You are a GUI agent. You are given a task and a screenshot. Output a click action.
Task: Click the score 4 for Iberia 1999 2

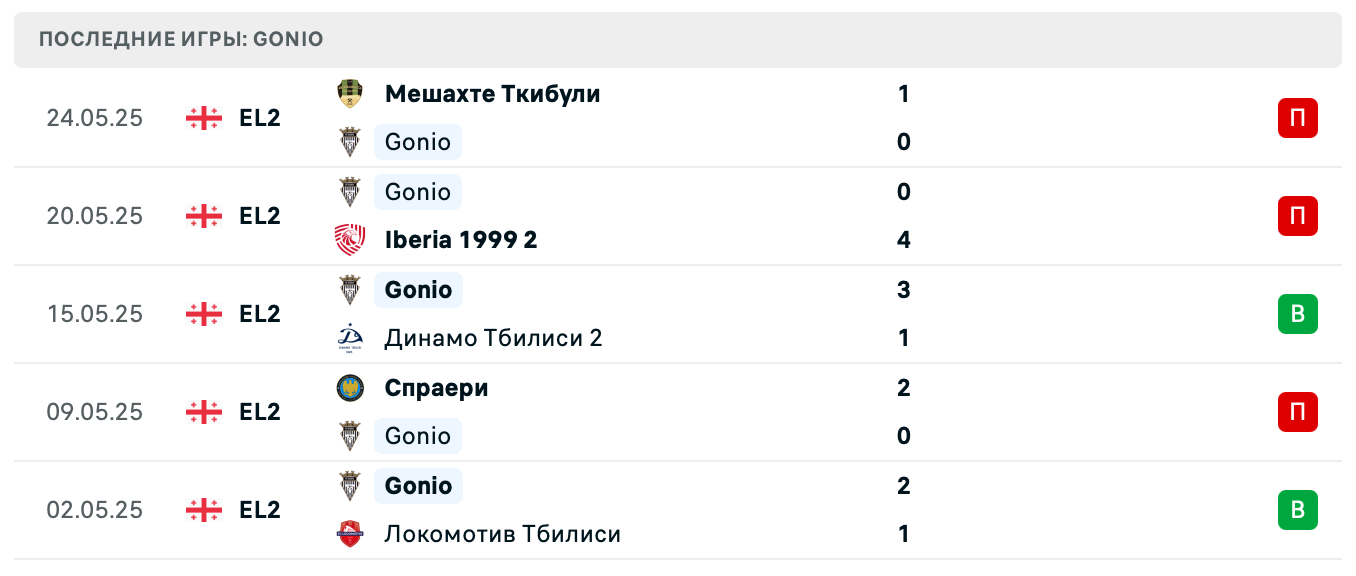click(x=904, y=240)
